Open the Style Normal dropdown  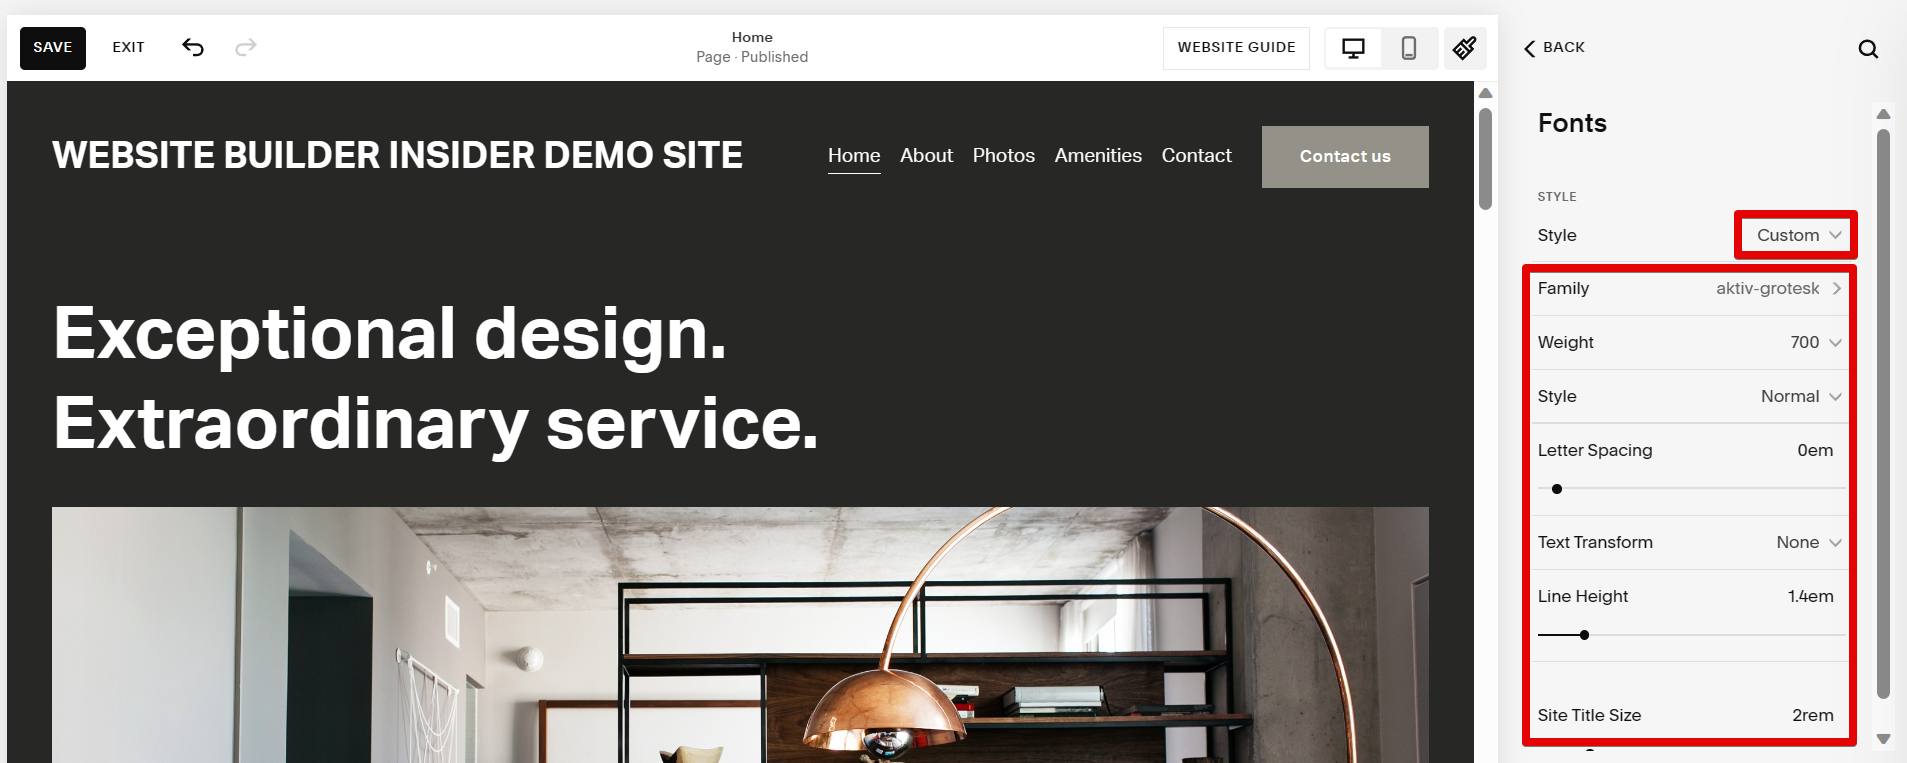coord(1690,397)
